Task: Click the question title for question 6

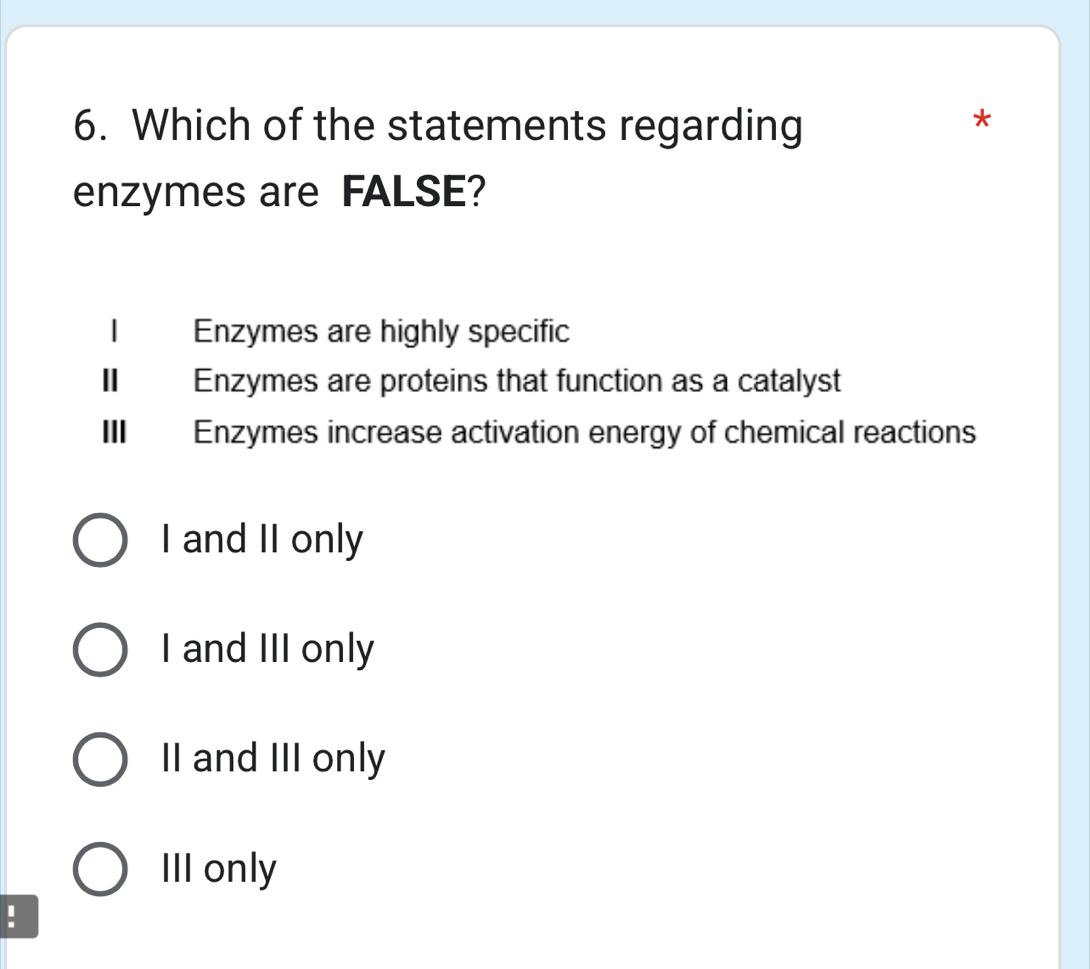Action: coord(436,125)
